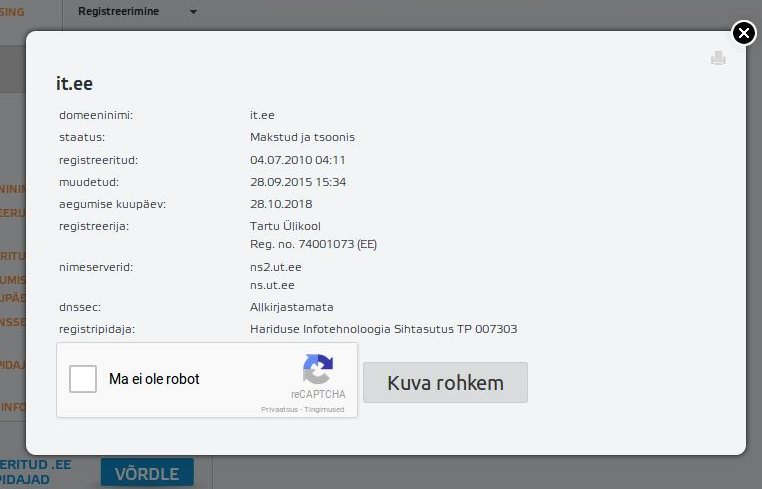Click the 'VÕRDLE' button behind the popup
Viewport: 762px width, 489px height.
[x=147, y=473]
